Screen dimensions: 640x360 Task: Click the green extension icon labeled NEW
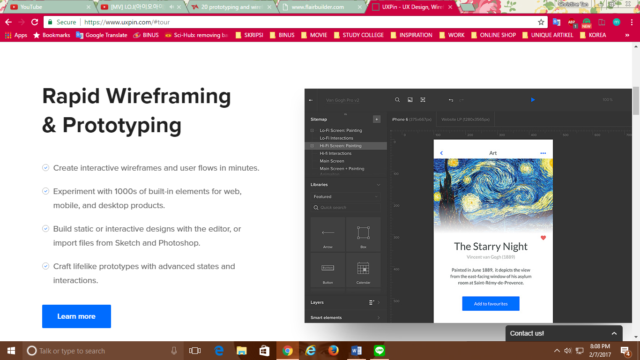click(587, 22)
